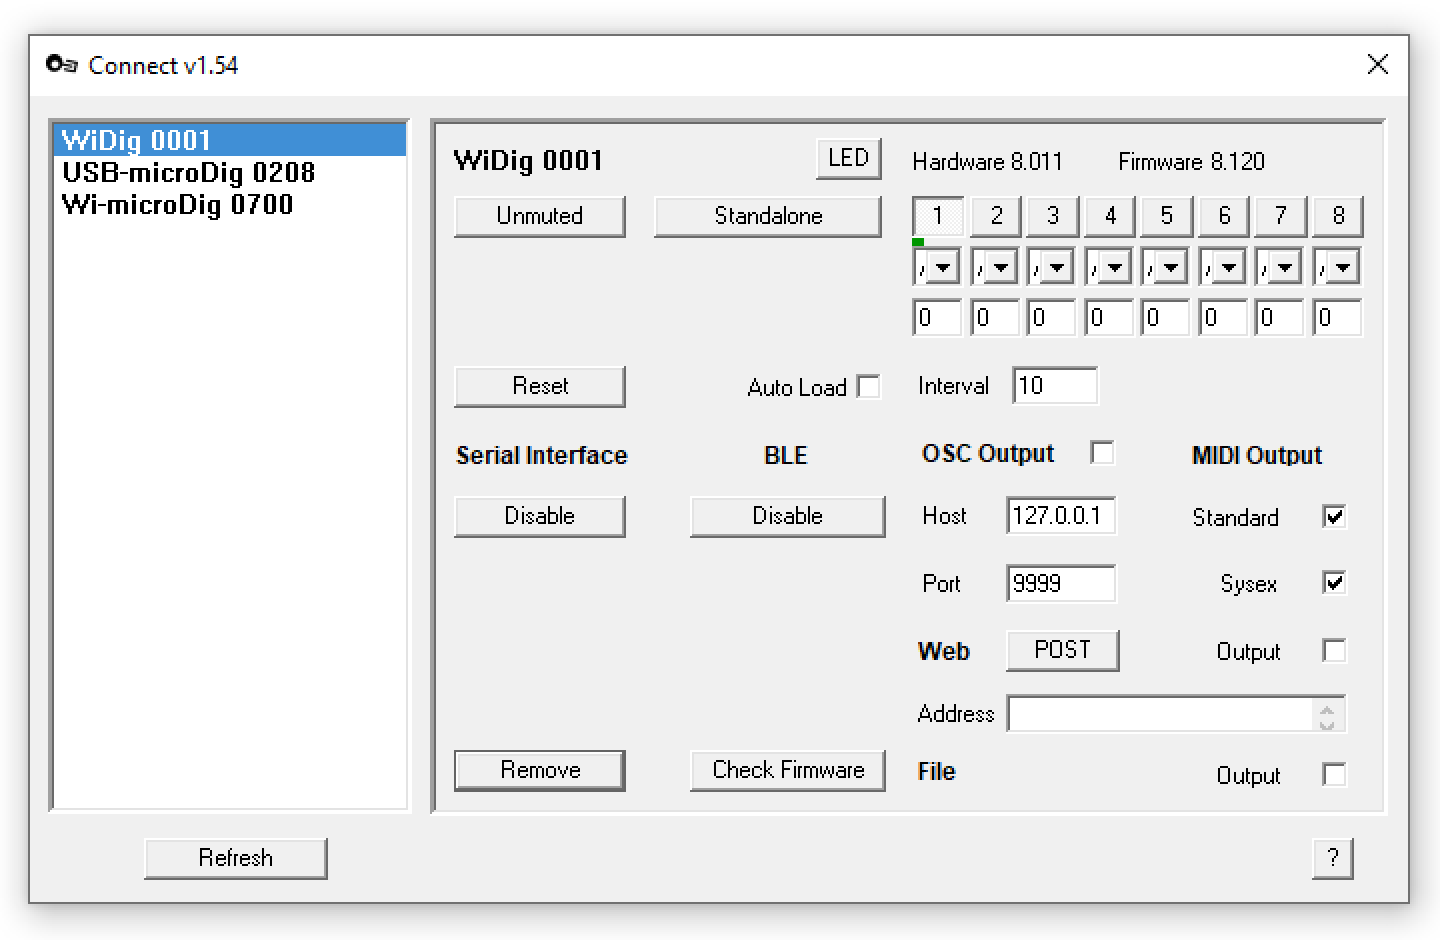The height and width of the screenshot is (940, 1440).
Task: Select WiDig 0001 in device list
Action: pyautogui.click(x=229, y=140)
